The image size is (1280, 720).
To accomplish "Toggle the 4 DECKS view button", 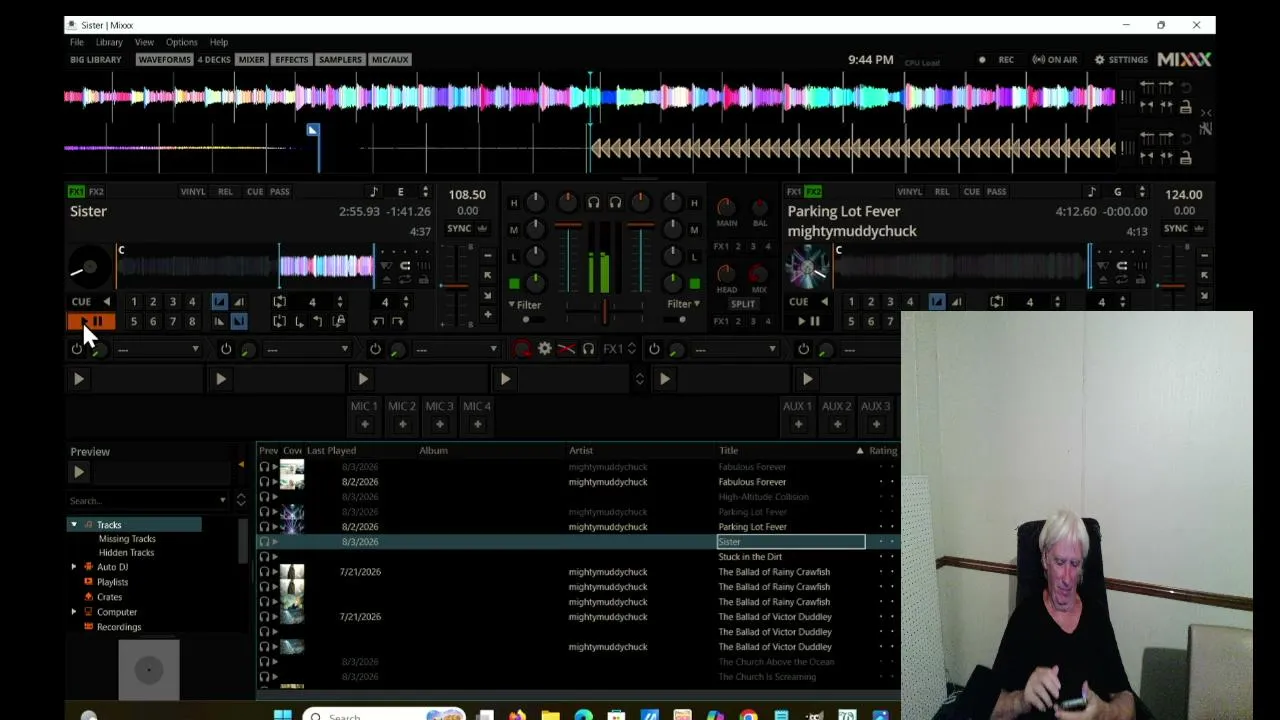I will pos(214,59).
